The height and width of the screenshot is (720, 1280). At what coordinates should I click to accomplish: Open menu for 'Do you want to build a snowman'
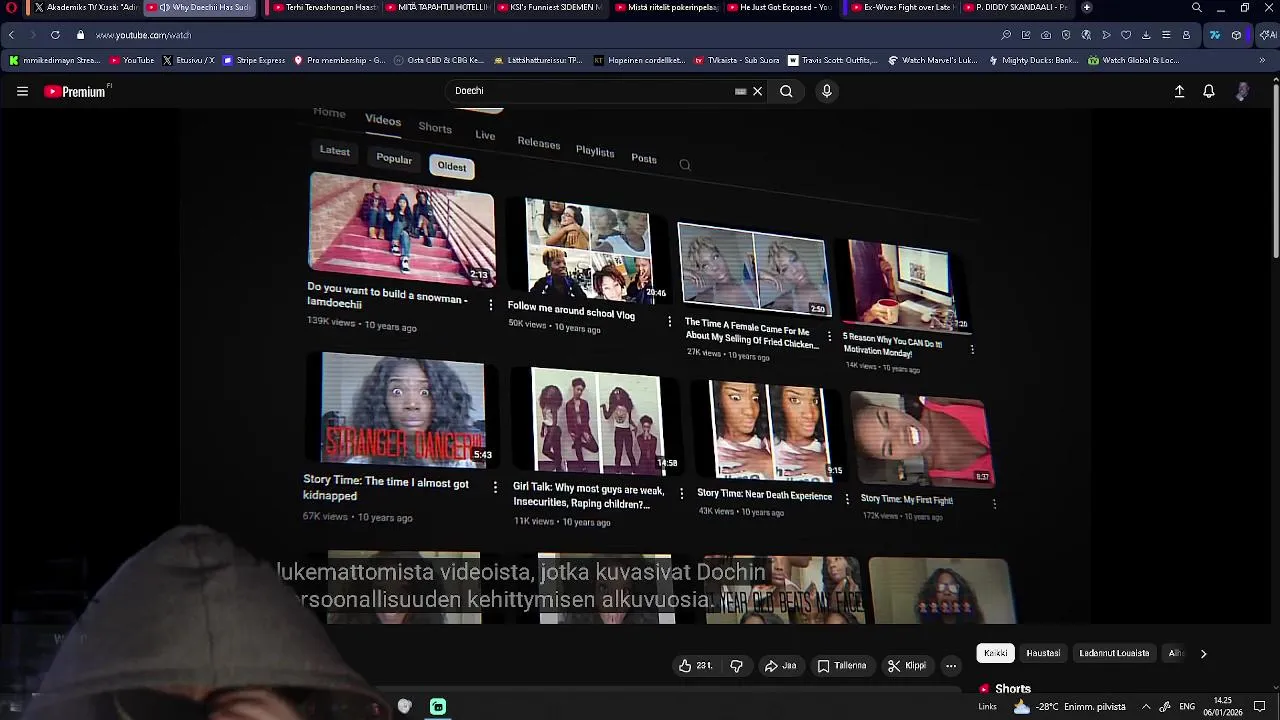490,304
